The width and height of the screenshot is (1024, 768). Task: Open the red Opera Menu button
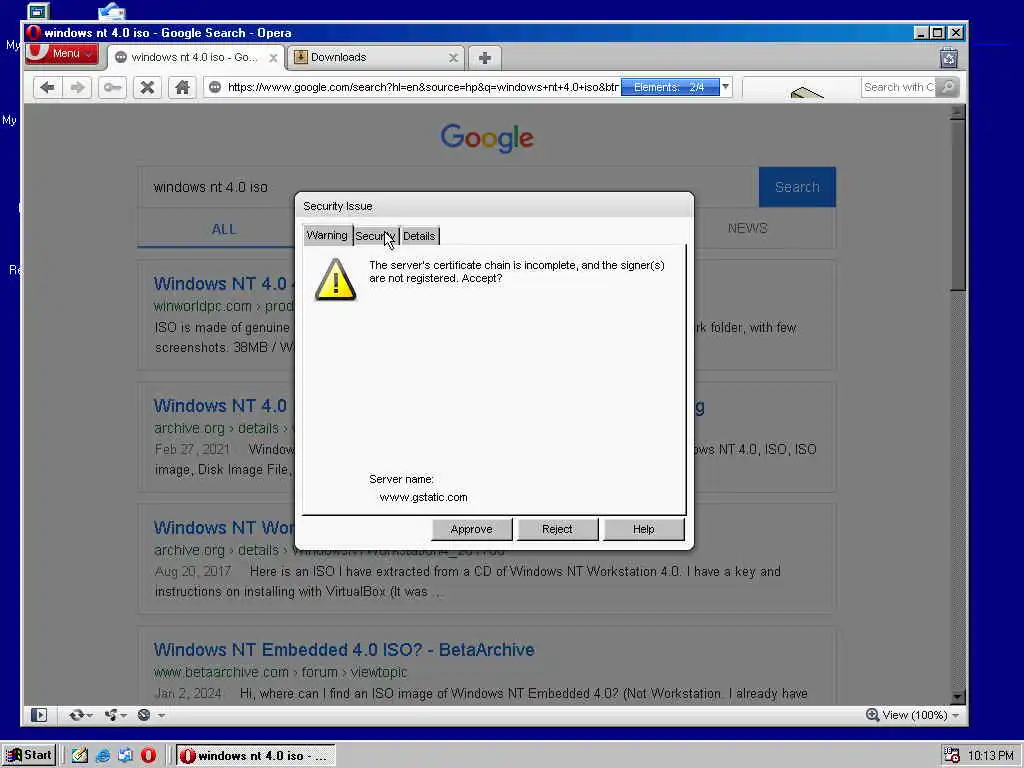coord(63,54)
